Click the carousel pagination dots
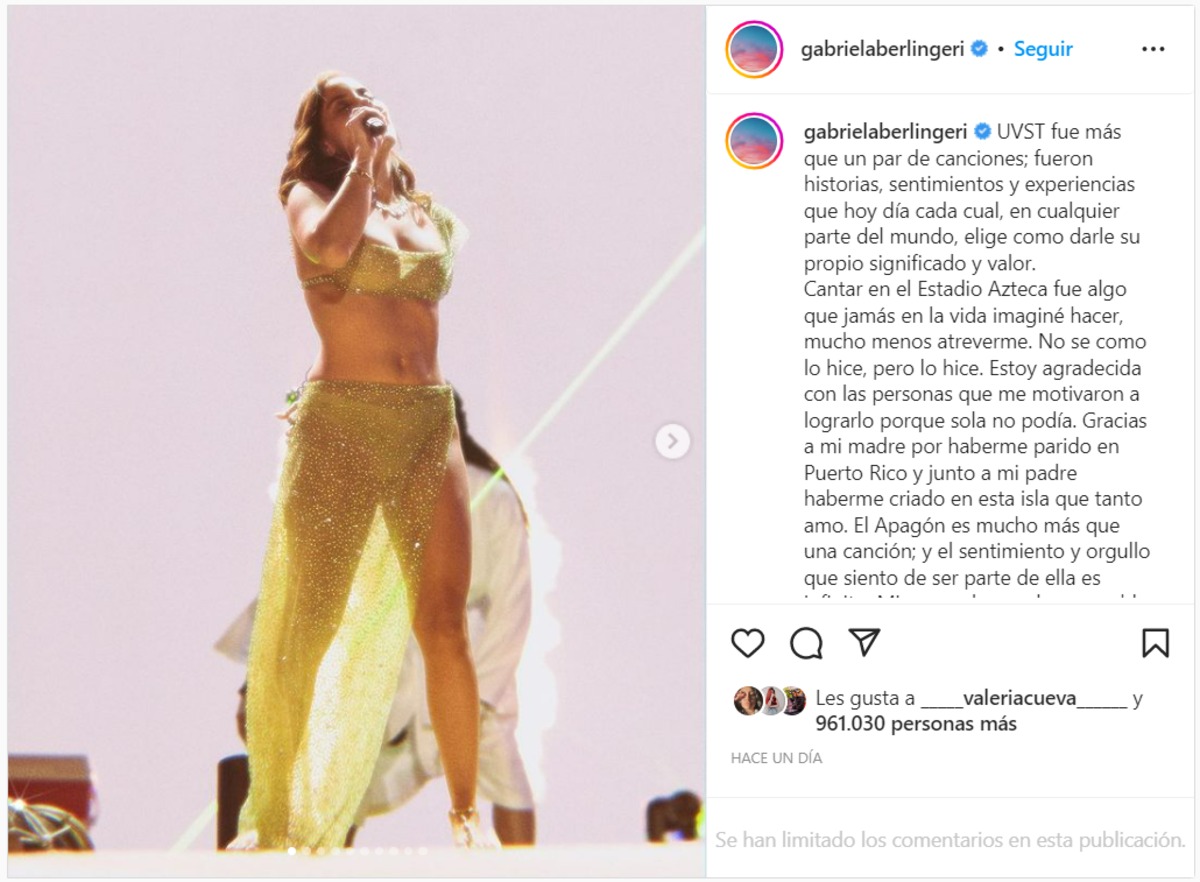 pos(358,851)
